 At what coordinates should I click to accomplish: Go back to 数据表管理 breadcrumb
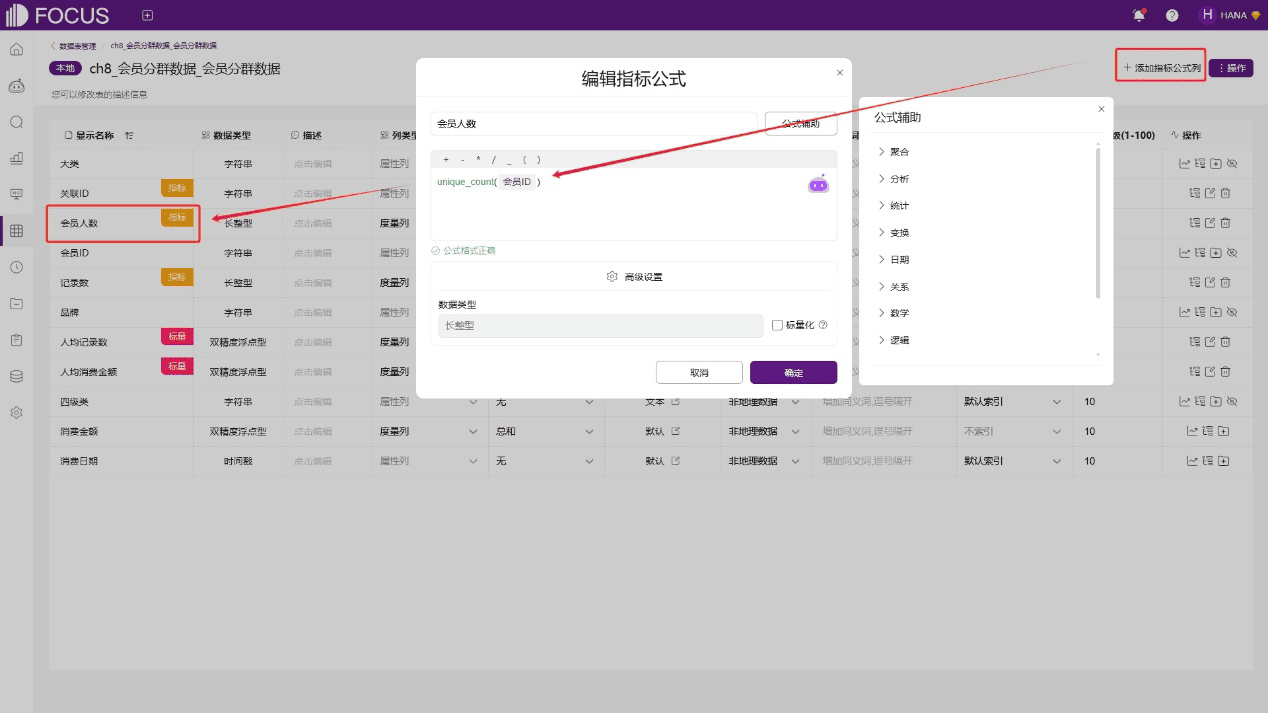76,46
